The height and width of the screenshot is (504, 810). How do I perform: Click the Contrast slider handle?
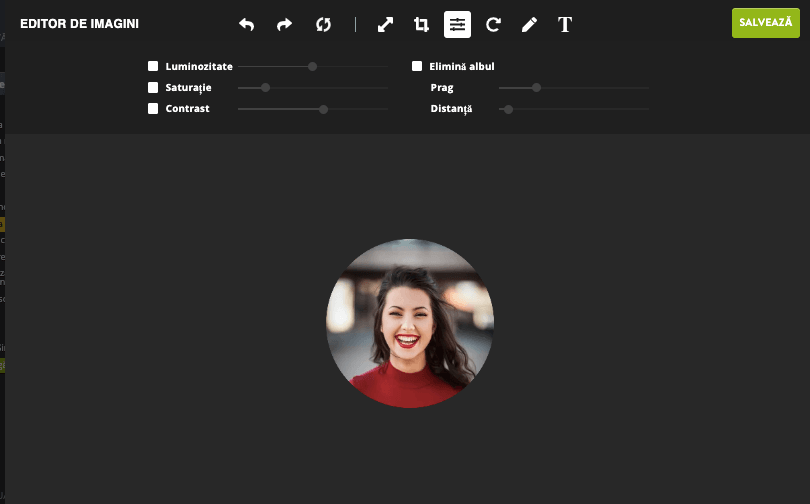point(323,109)
